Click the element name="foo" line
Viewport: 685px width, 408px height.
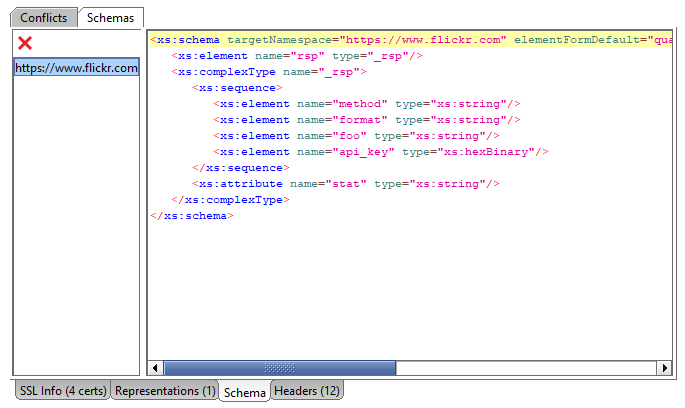(350, 136)
